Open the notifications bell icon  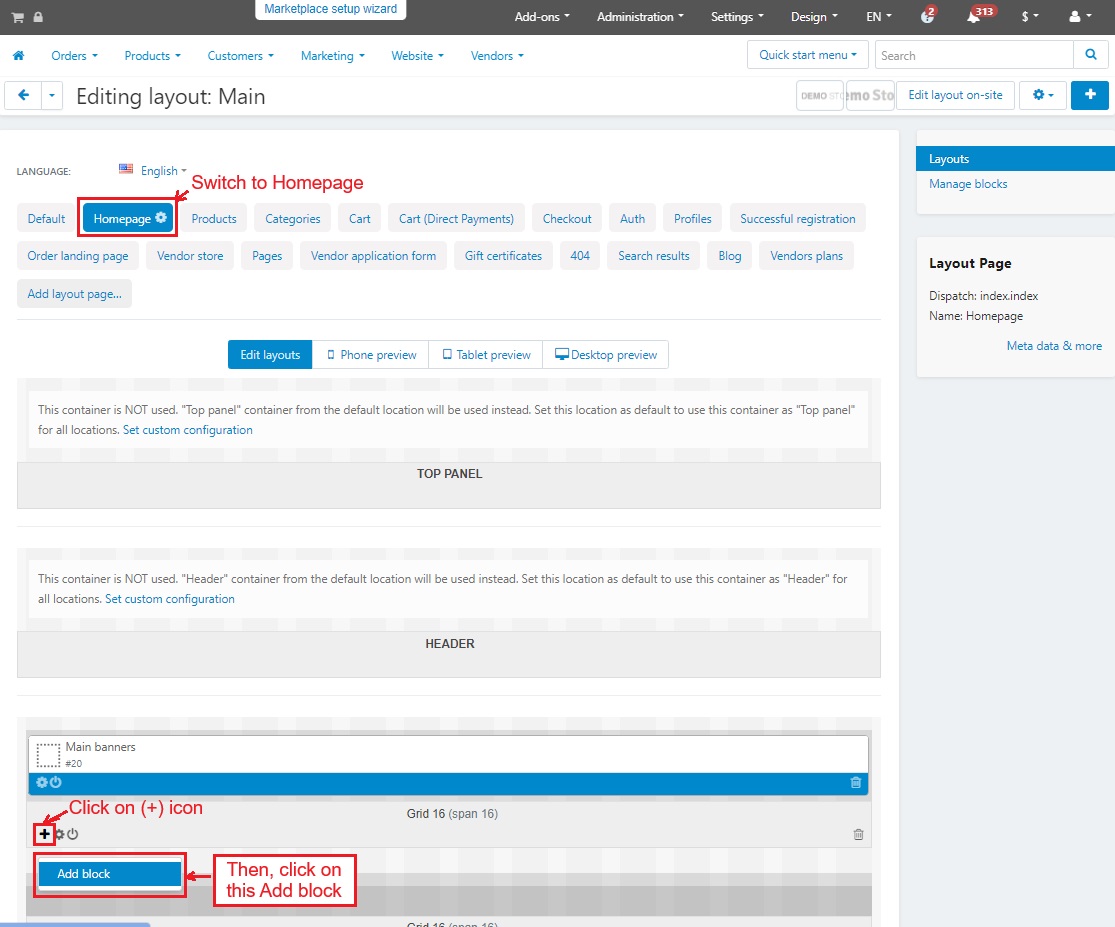point(973,17)
